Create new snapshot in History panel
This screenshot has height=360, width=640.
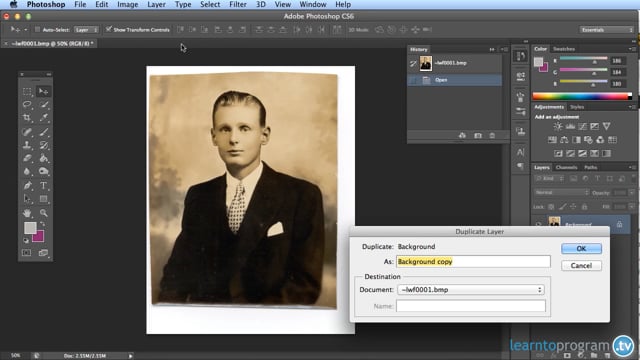[x=478, y=136]
